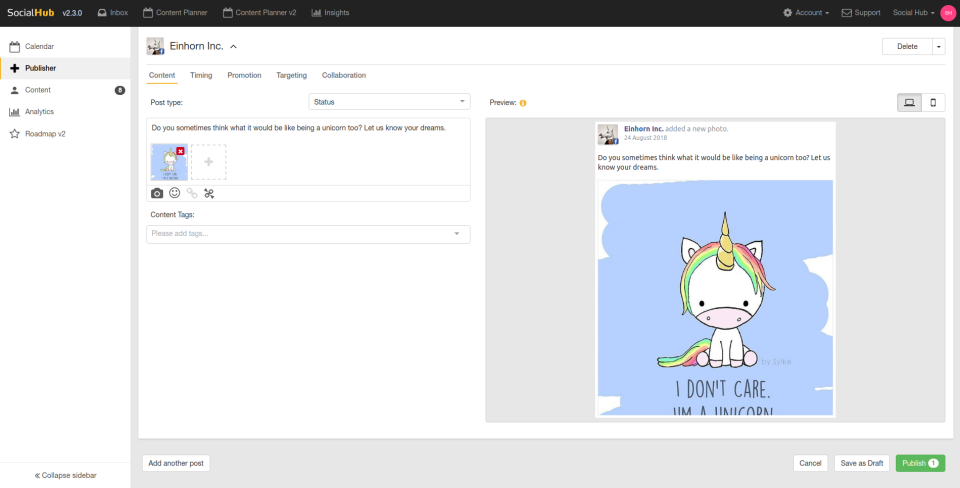Click the Einhorn Inc. profile avatar
The image size is (960, 488).
tap(155, 46)
